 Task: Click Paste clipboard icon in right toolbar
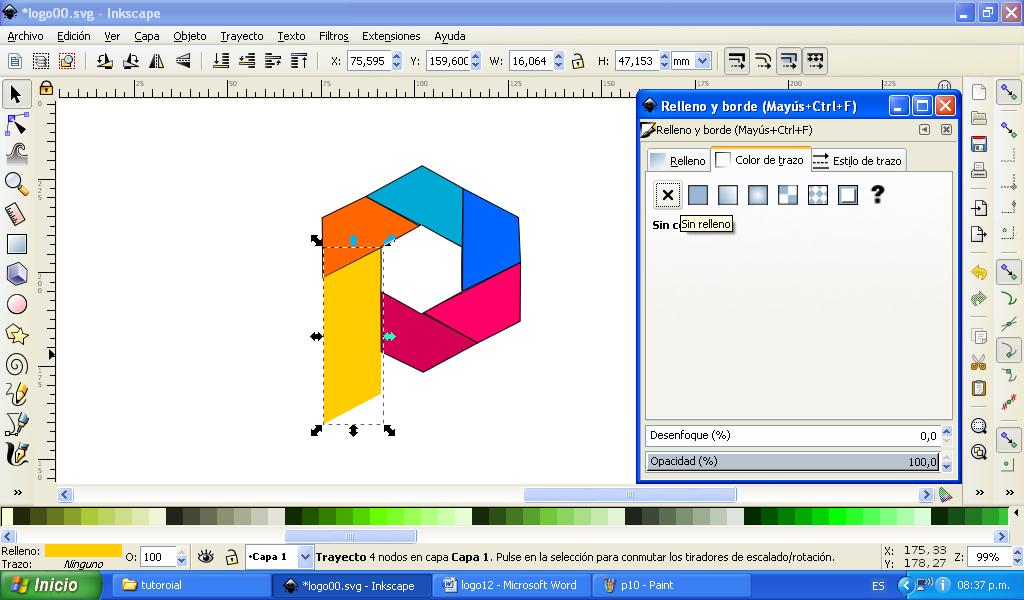[978, 388]
